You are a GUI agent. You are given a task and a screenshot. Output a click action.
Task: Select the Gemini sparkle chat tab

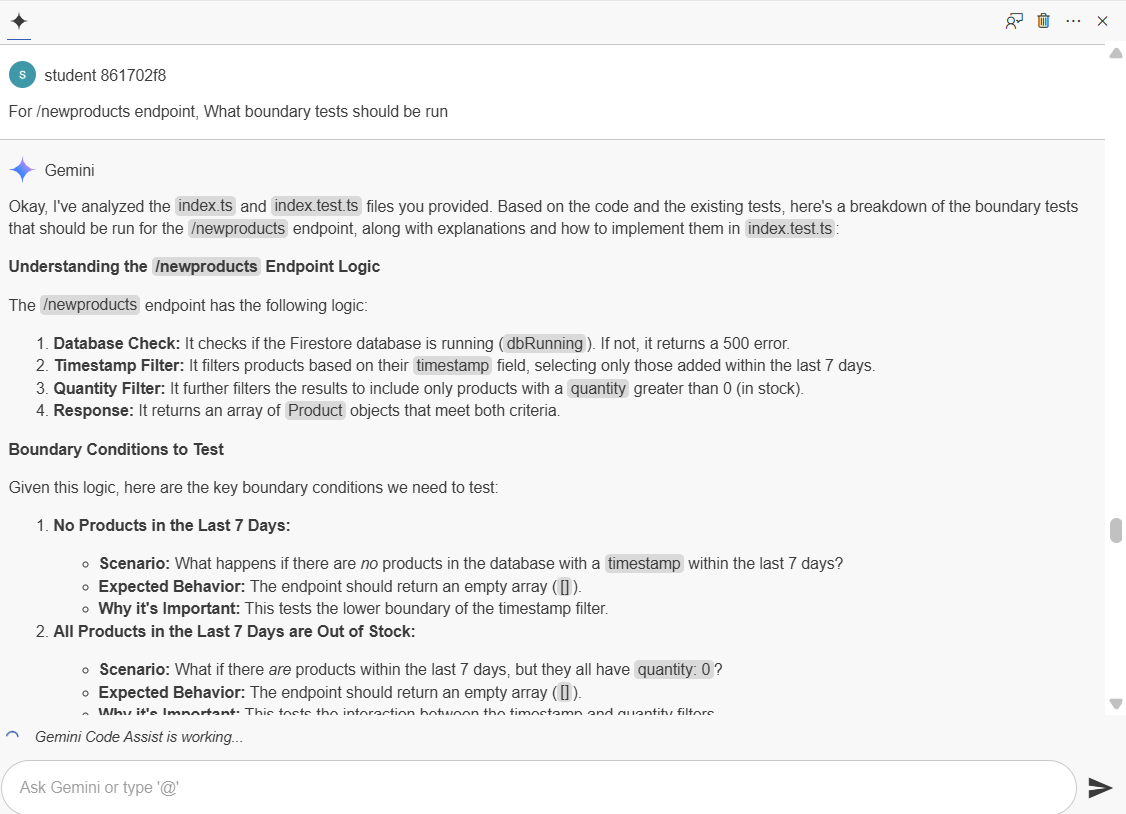(x=19, y=21)
